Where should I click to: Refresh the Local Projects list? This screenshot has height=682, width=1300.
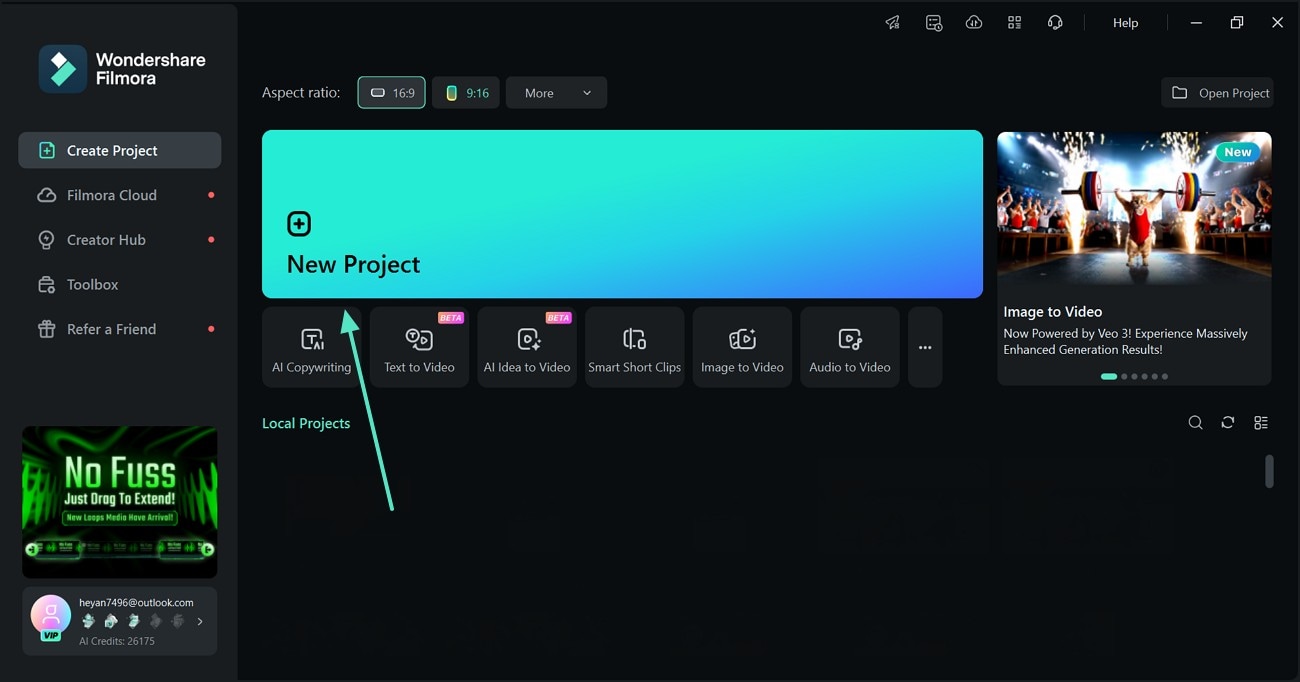pyautogui.click(x=1228, y=422)
